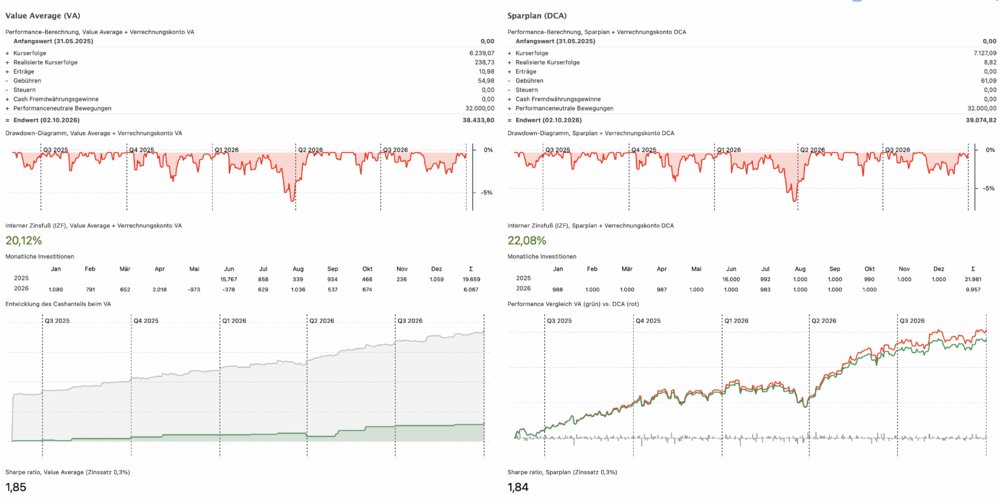The image size is (1000, 497).
Task: Click DCA October 2025 investment 990
Action: click(869, 279)
